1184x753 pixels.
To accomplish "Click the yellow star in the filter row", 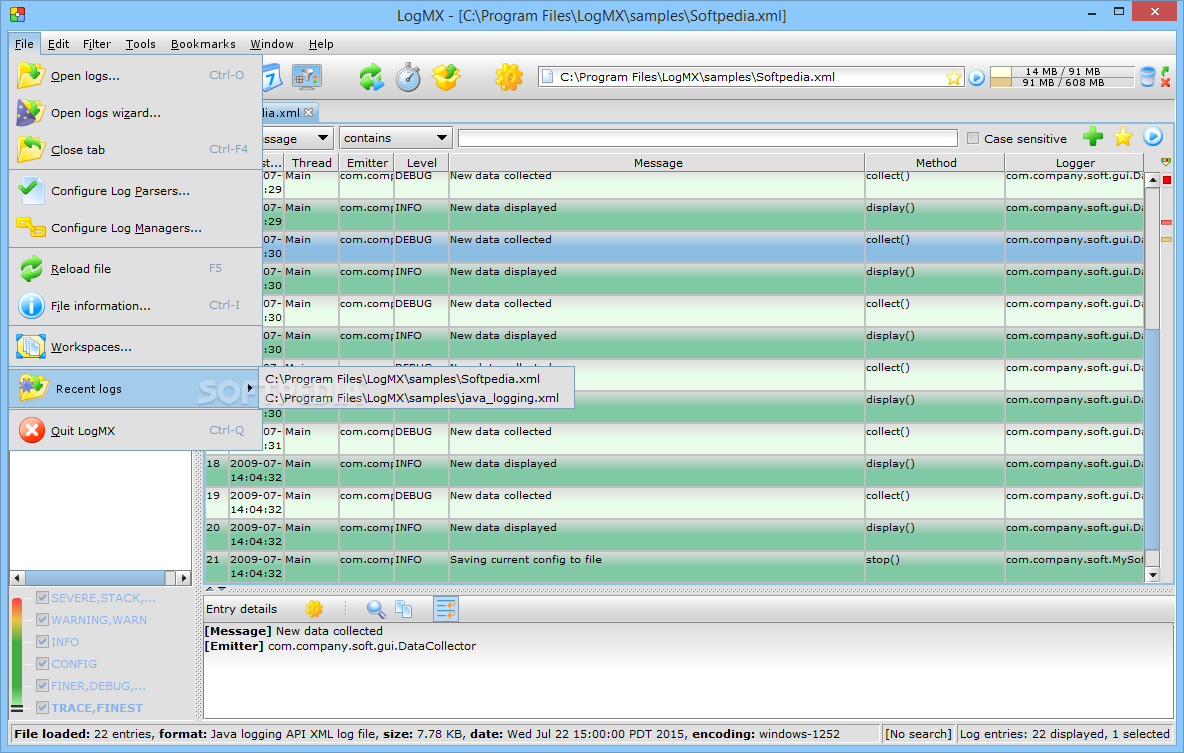I will point(1123,137).
